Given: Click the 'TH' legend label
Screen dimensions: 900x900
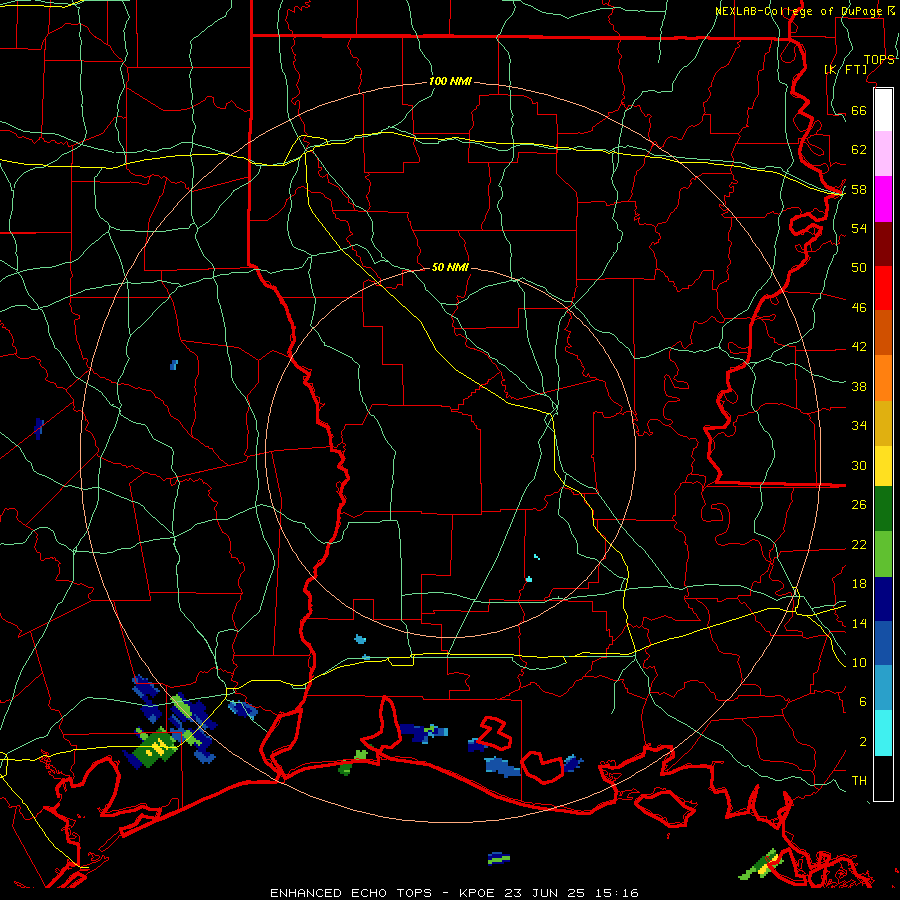Looking at the screenshot, I should coord(859,781).
